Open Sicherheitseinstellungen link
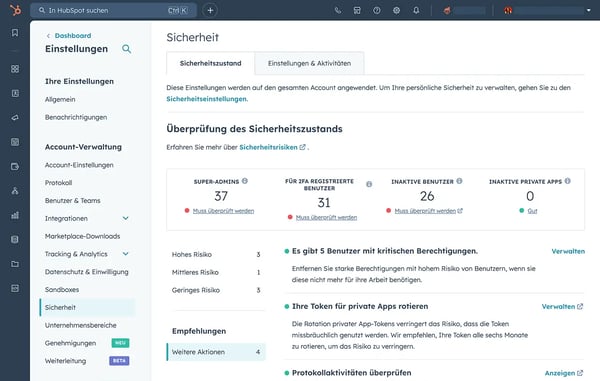 (207, 99)
